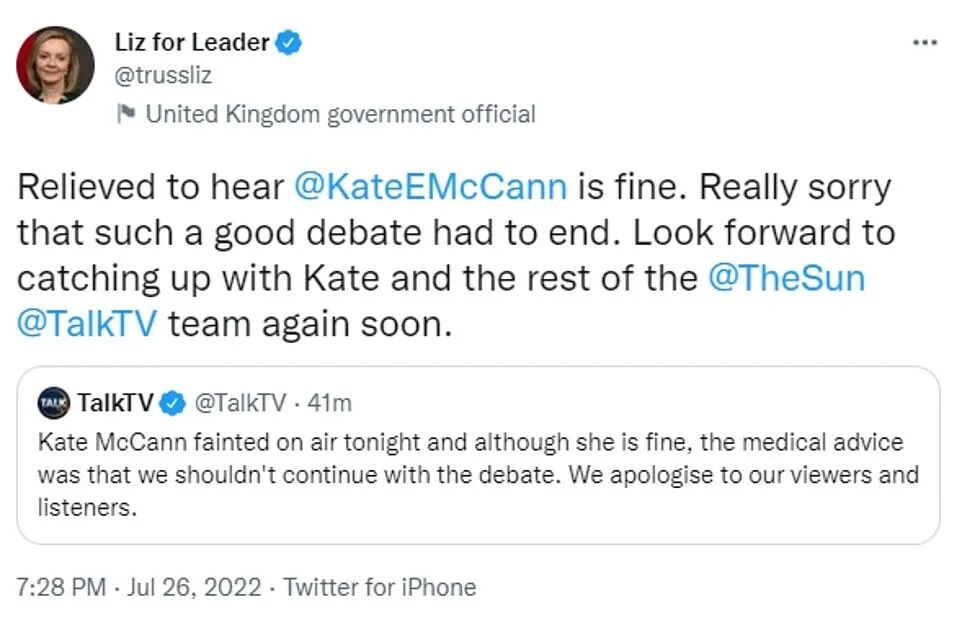
Task: Open the 41m timestamp of the quoted tweet
Action: [329, 403]
